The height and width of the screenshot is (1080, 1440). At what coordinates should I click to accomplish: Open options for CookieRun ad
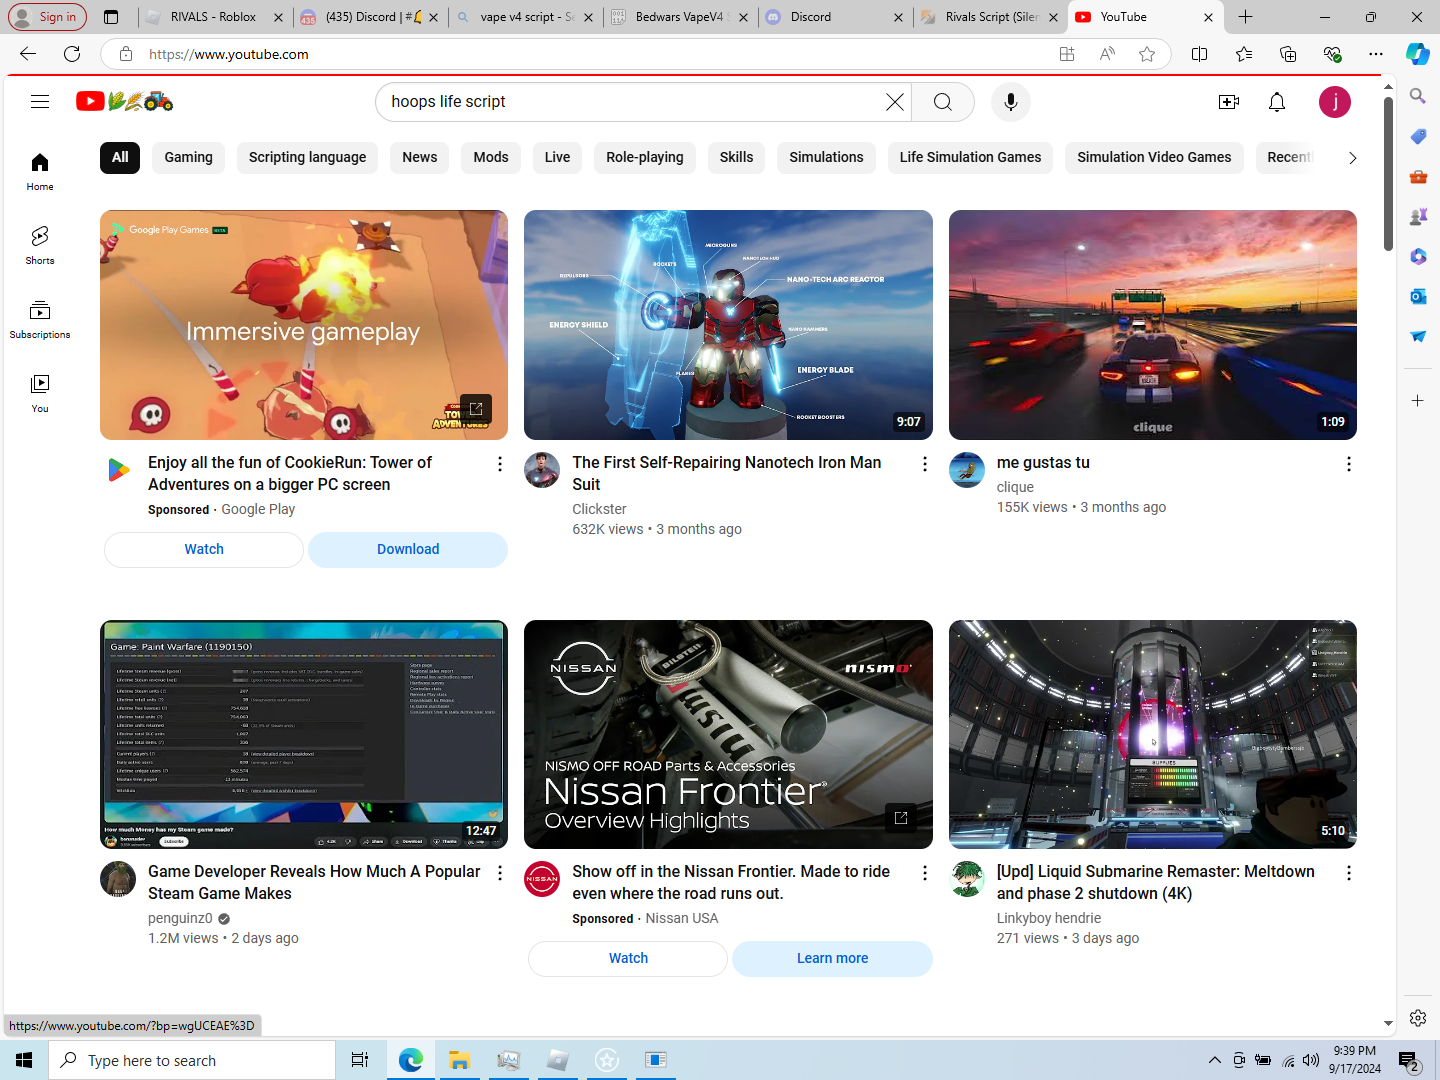pos(500,464)
